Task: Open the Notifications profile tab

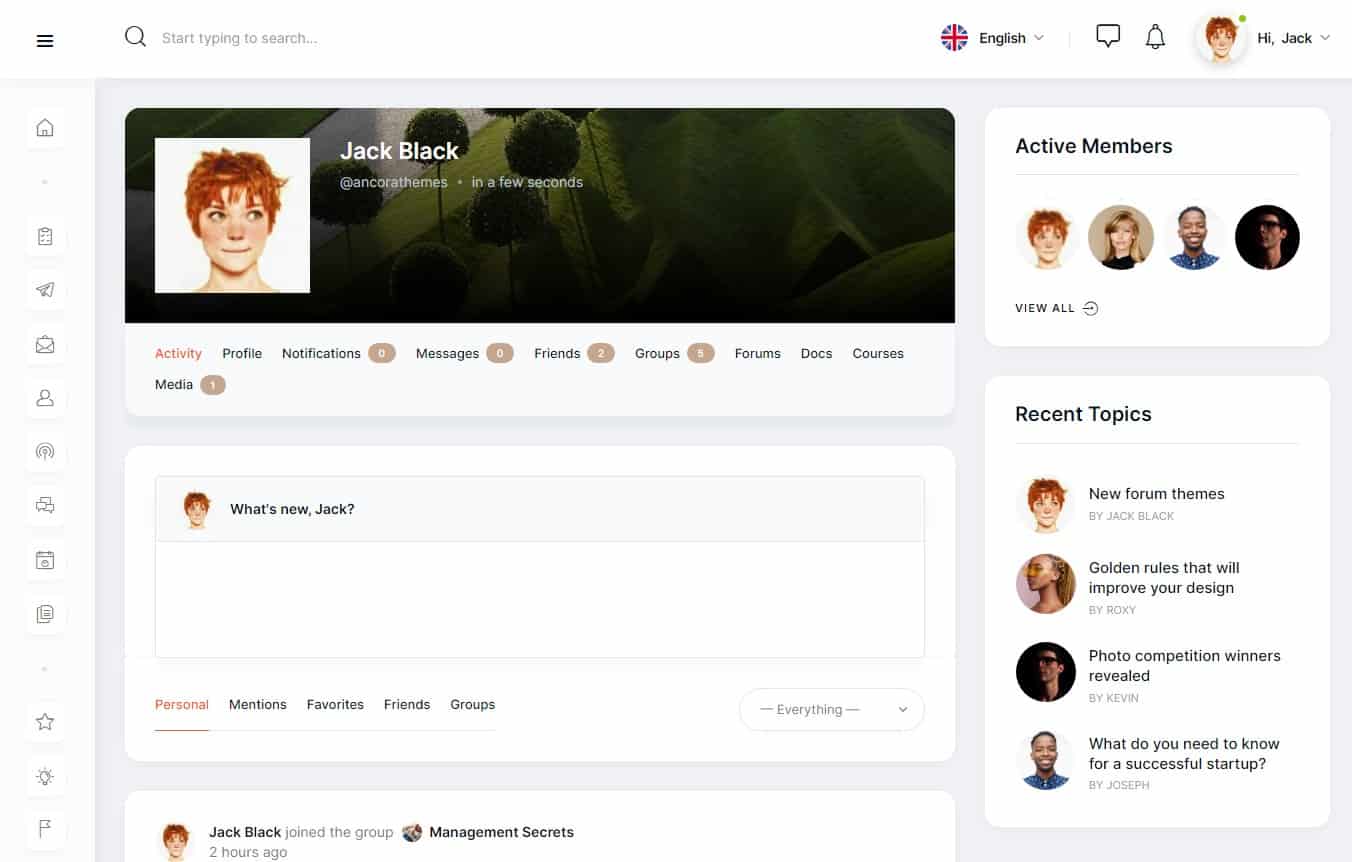Action: (321, 354)
